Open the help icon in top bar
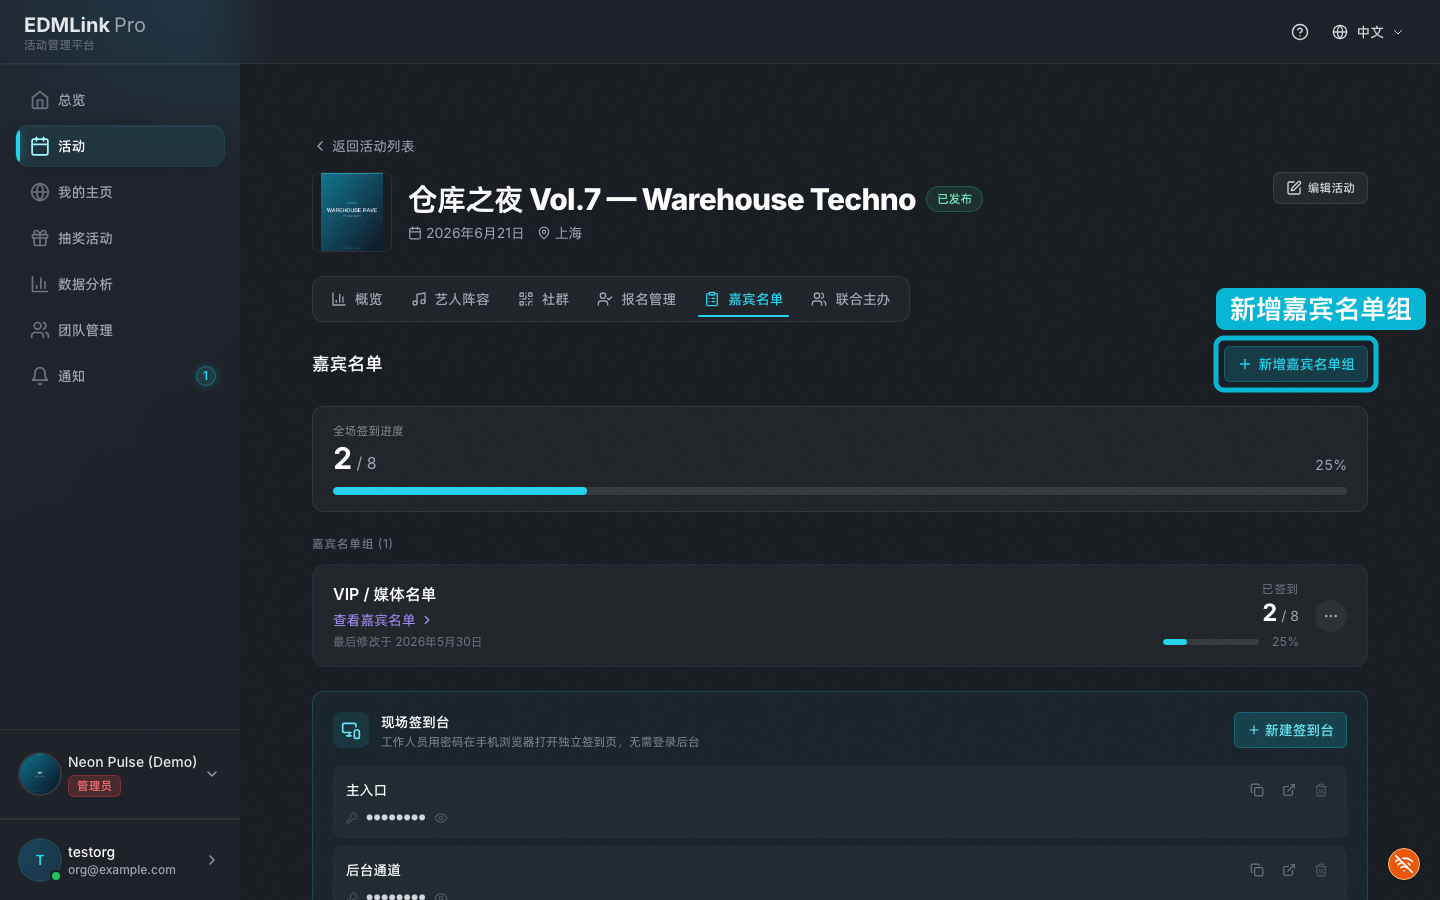 [1300, 32]
